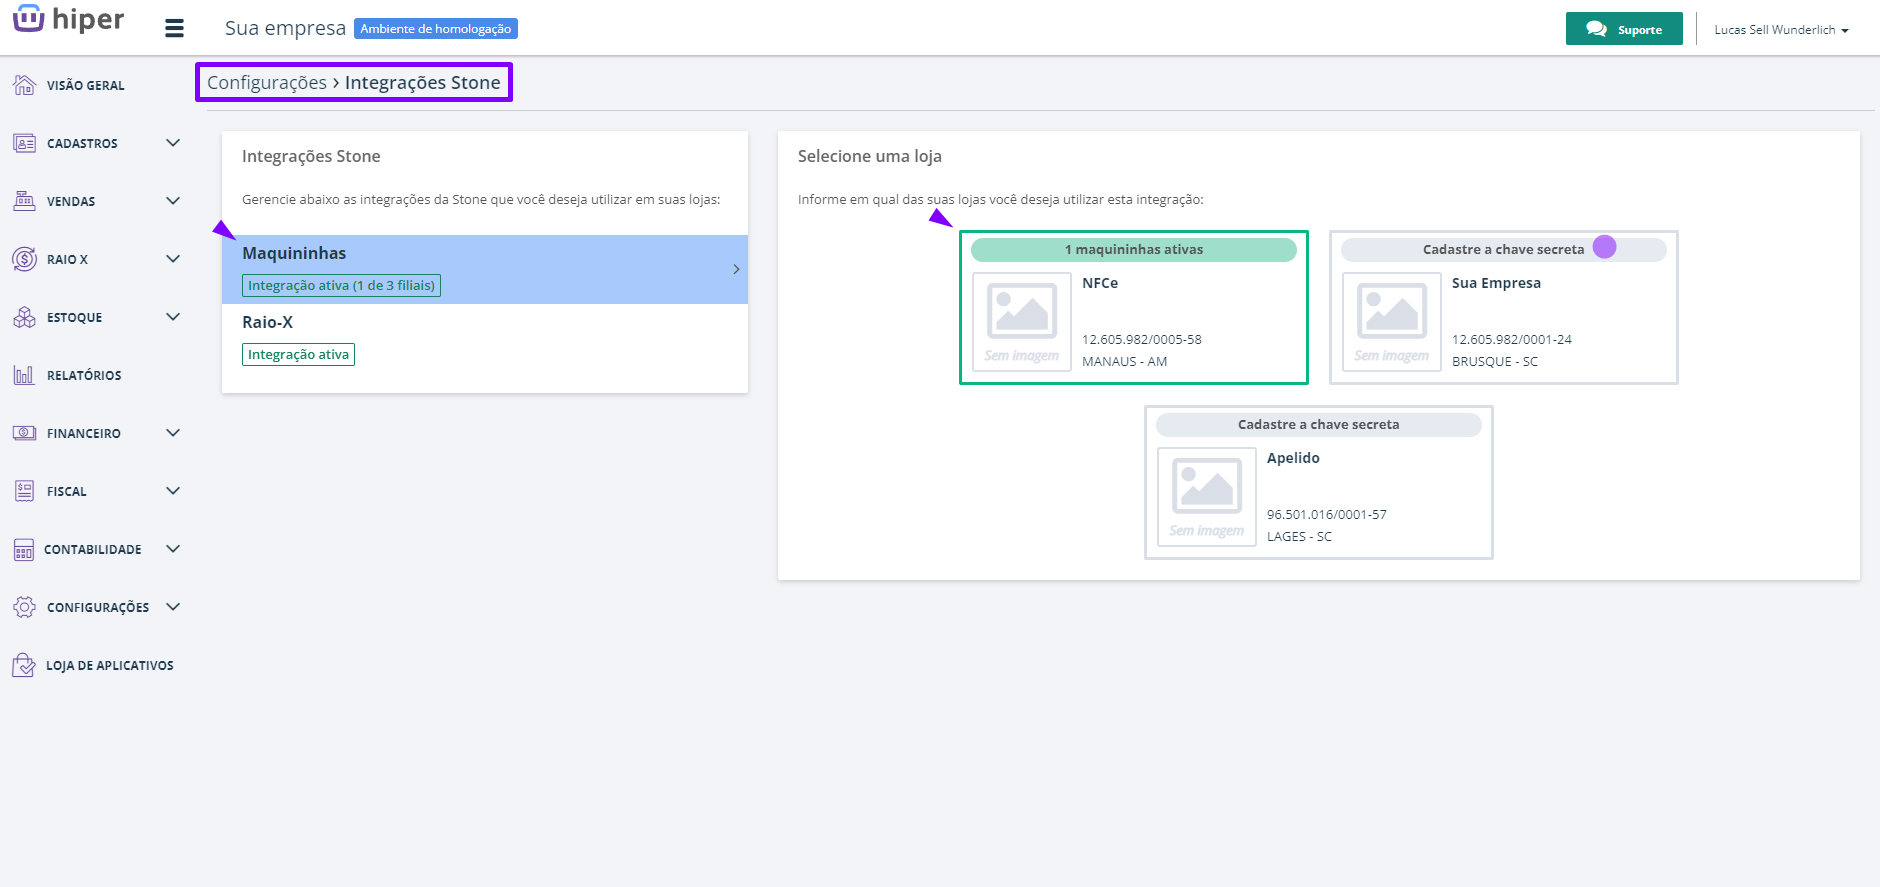Click Integrações Stone in the breadcrumb
This screenshot has width=1880, height=887.
[x=422, y=82]
